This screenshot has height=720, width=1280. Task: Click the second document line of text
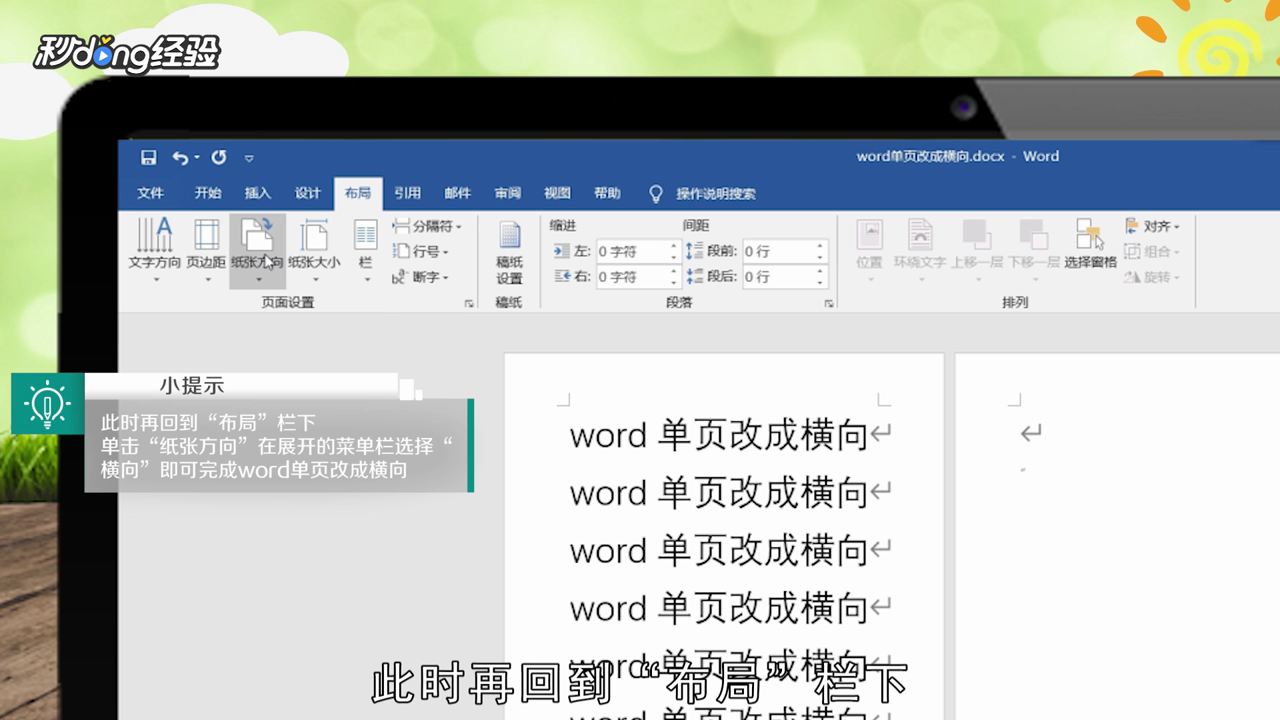[x=719, y=493]
